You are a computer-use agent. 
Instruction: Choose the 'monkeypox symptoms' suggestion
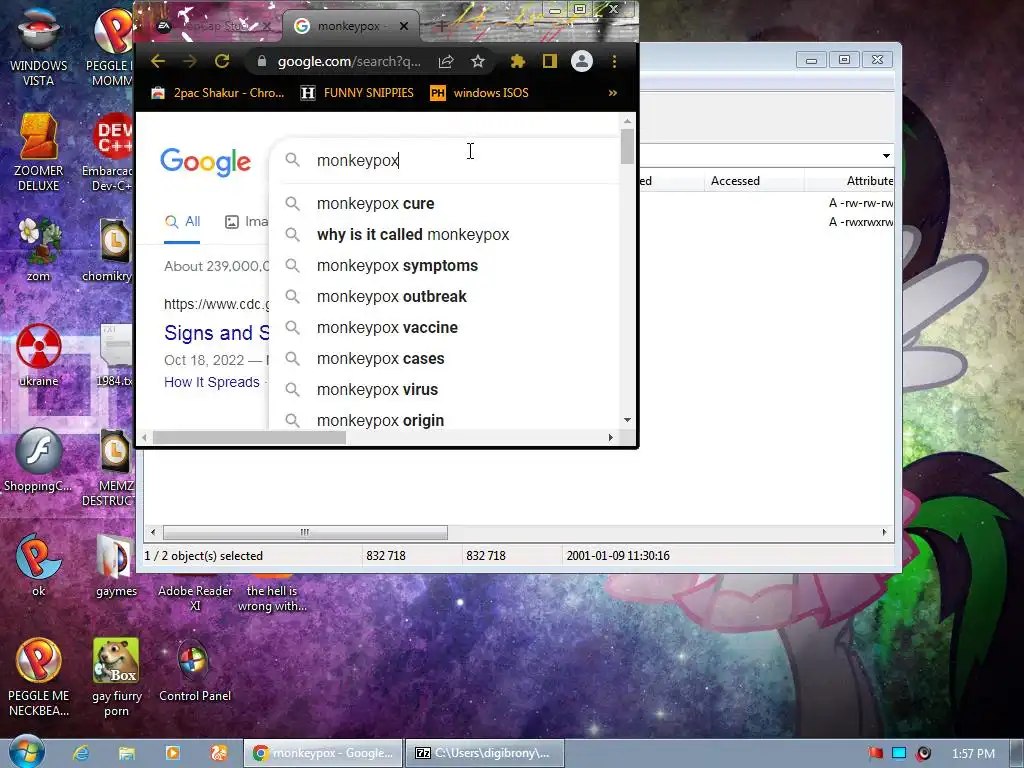[x=444, y=266]
